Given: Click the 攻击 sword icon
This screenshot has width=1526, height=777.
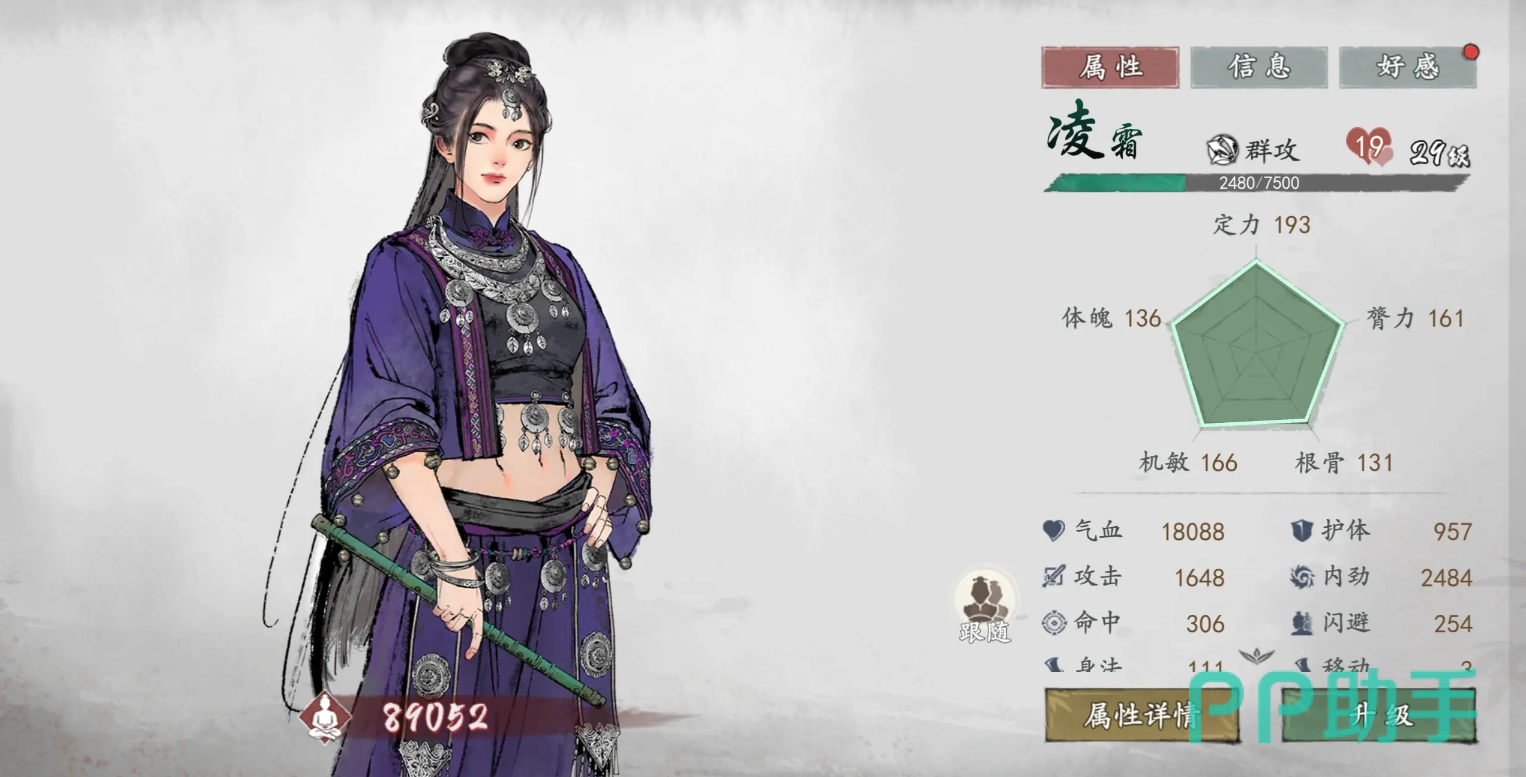Looking at the screenshot, I should point(1054,577).
